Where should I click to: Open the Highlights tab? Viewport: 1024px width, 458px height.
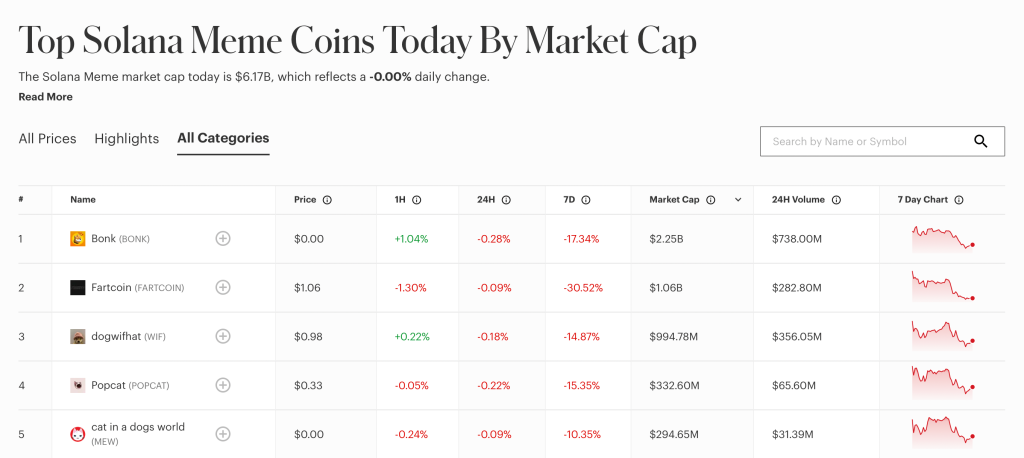coord(127,139)
